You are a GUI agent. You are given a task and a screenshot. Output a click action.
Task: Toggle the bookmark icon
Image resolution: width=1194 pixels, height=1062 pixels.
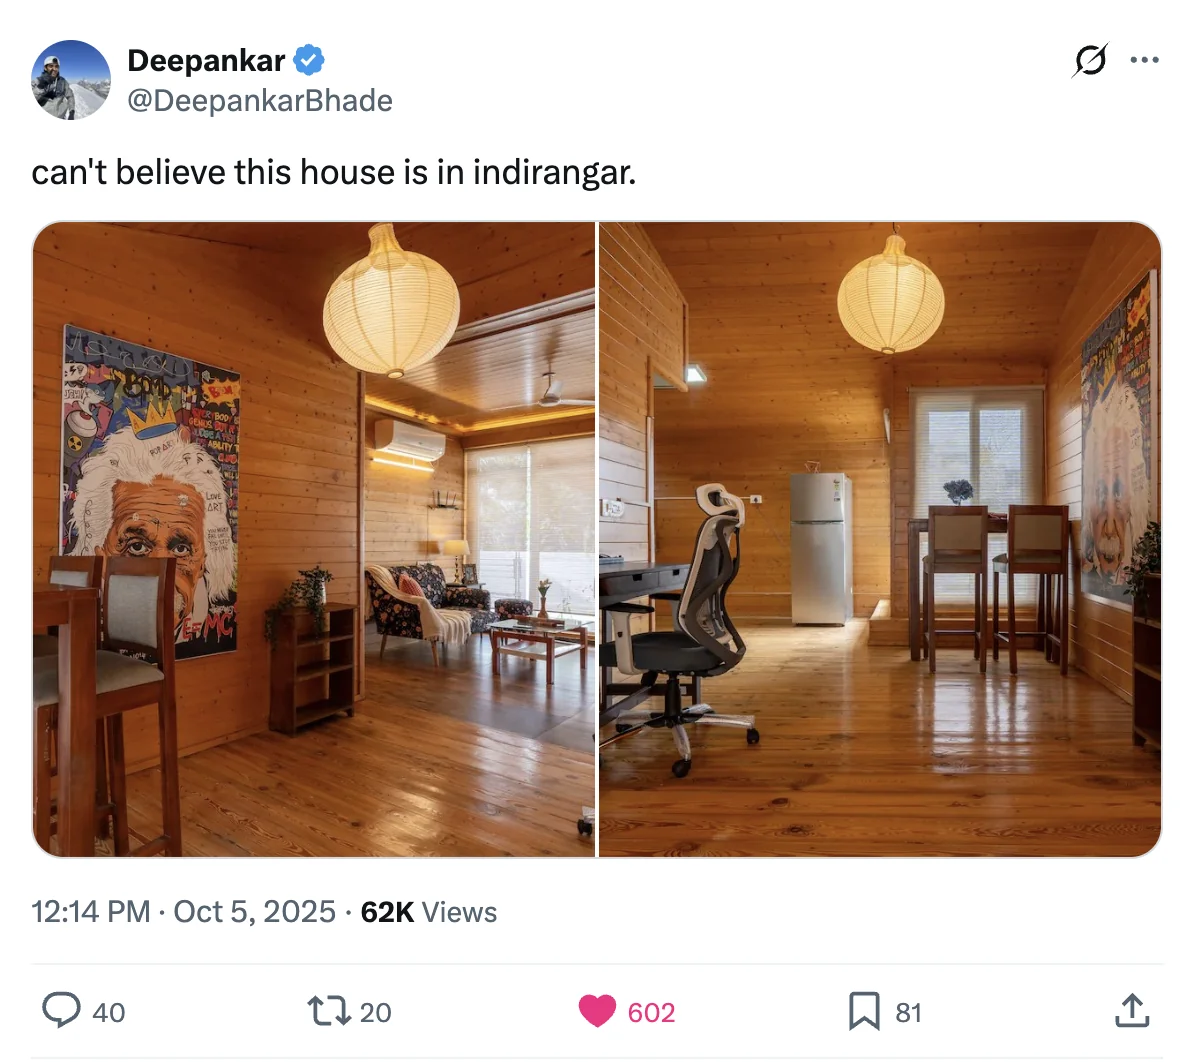click(x=864, y=1011)
